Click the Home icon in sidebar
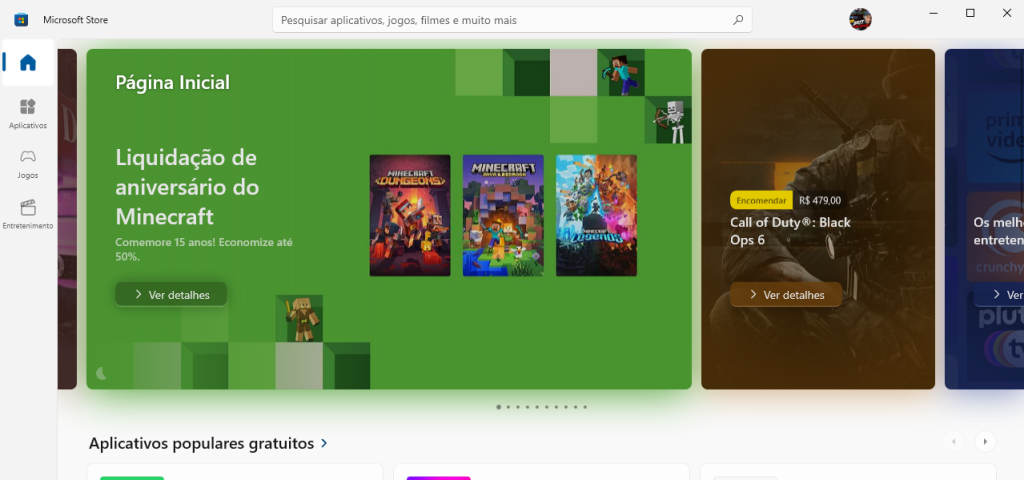Image resolution: width=1024 pixels, height=480 pixels. [x=28, y=63]
